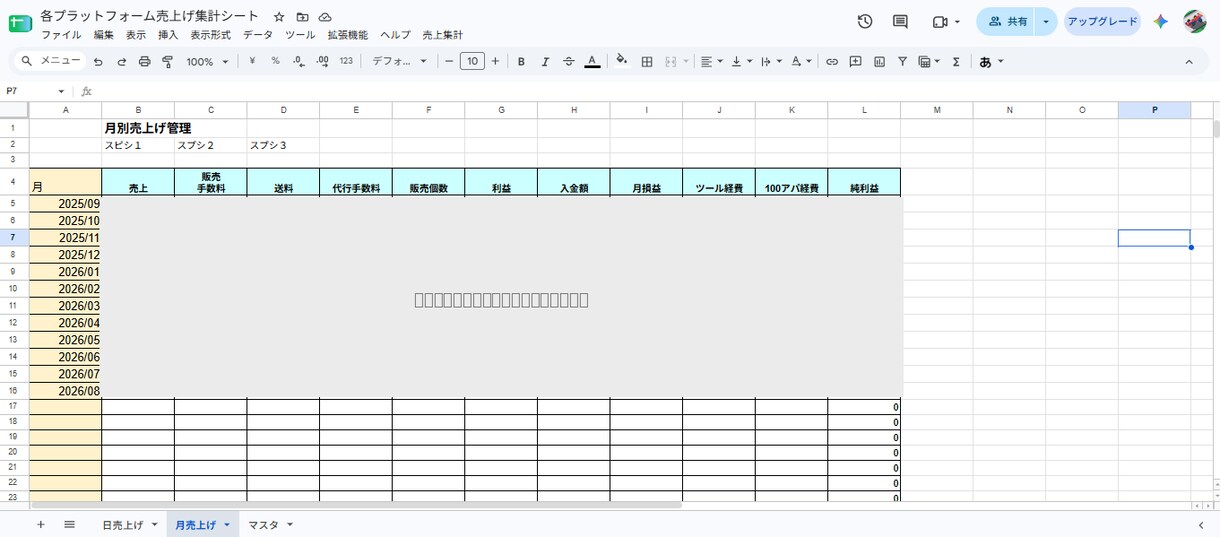Move document using folder icon
This screenshot has height=537, width=1220.
click(302, 17)
